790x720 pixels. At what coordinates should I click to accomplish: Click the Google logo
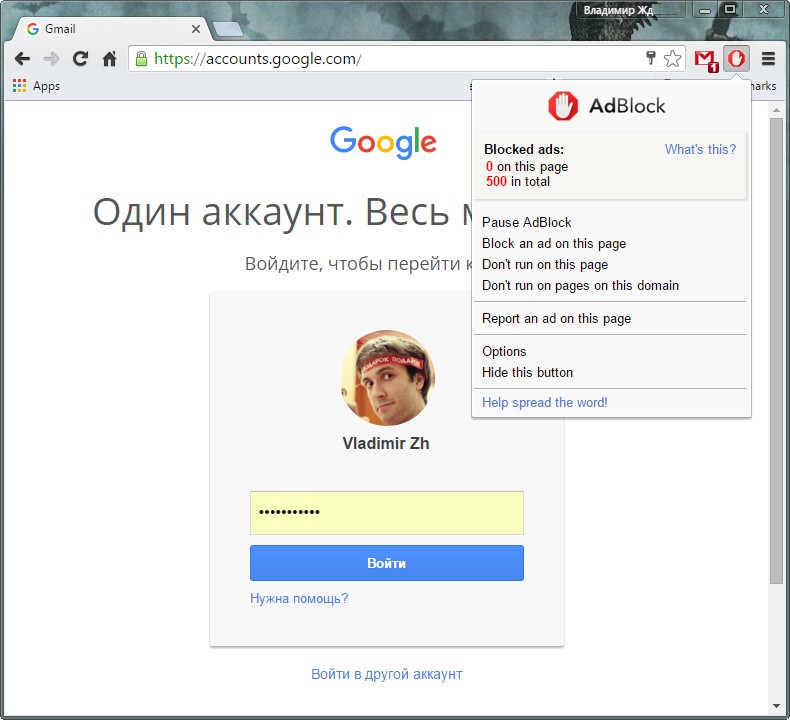pos(383,143)
